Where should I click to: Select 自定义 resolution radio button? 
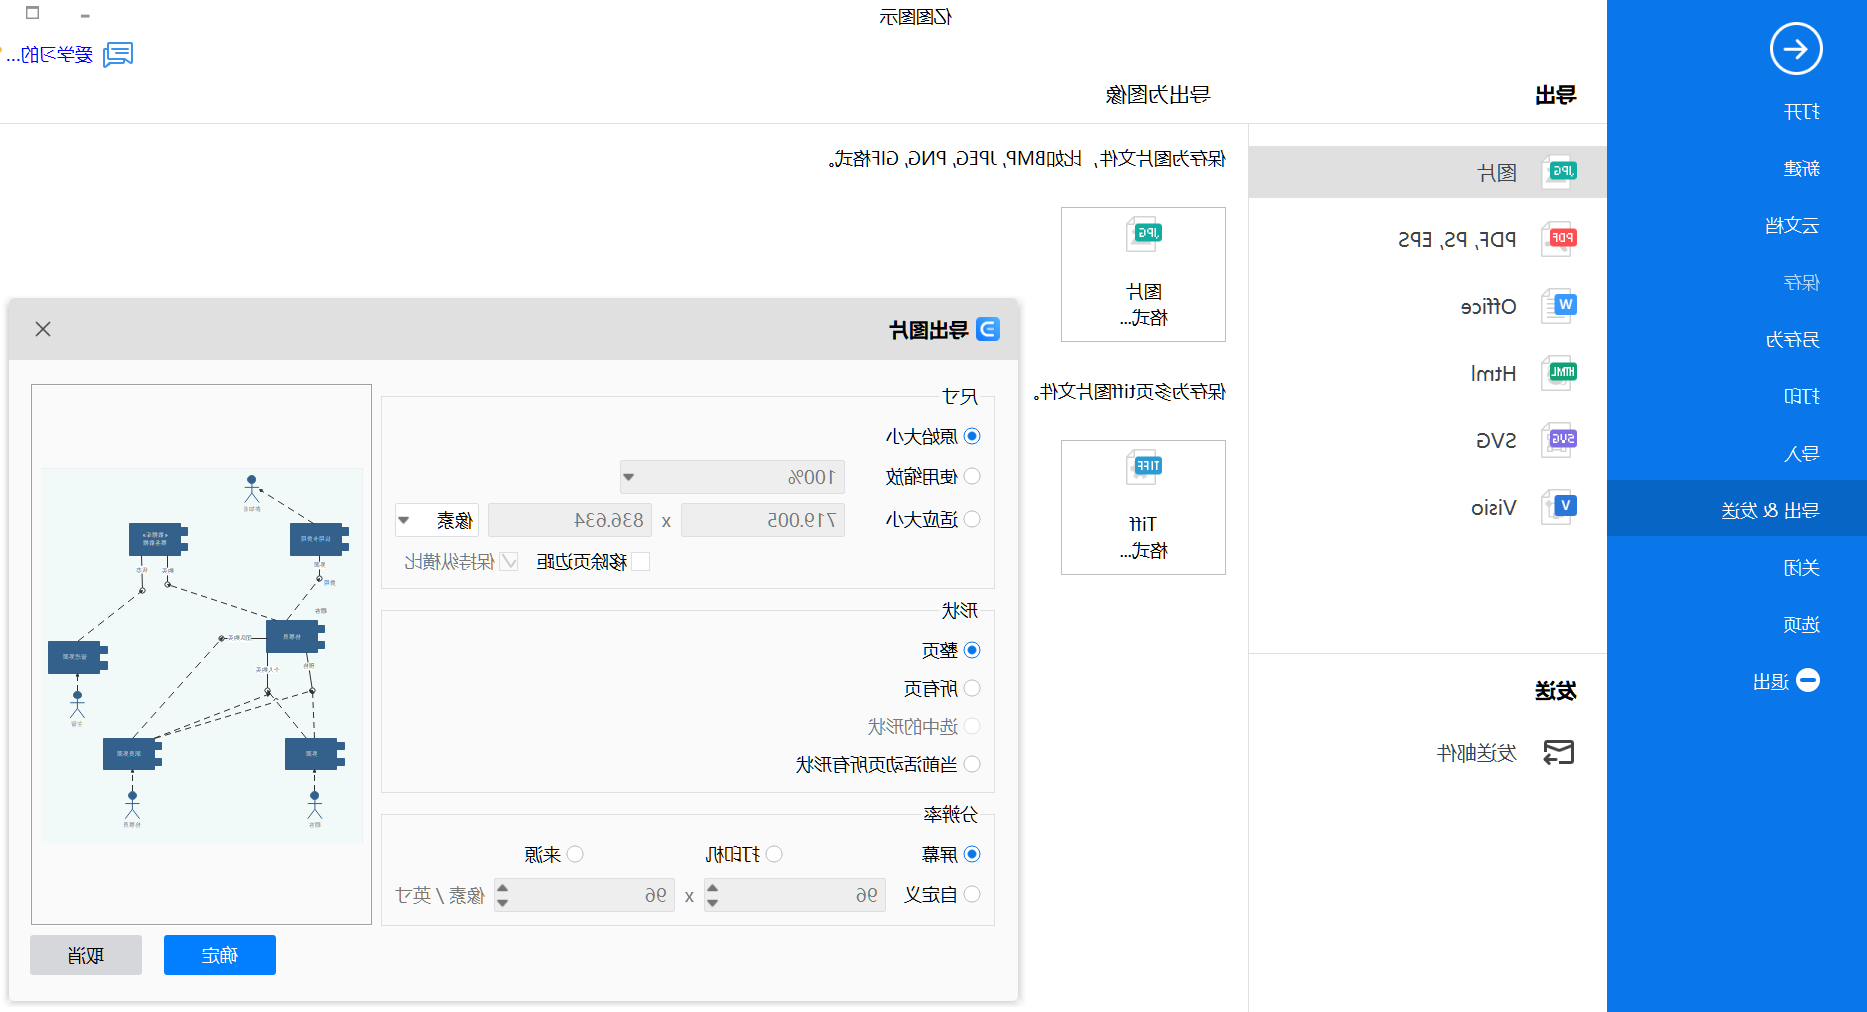pyautogui.click(x=972, y=894)
